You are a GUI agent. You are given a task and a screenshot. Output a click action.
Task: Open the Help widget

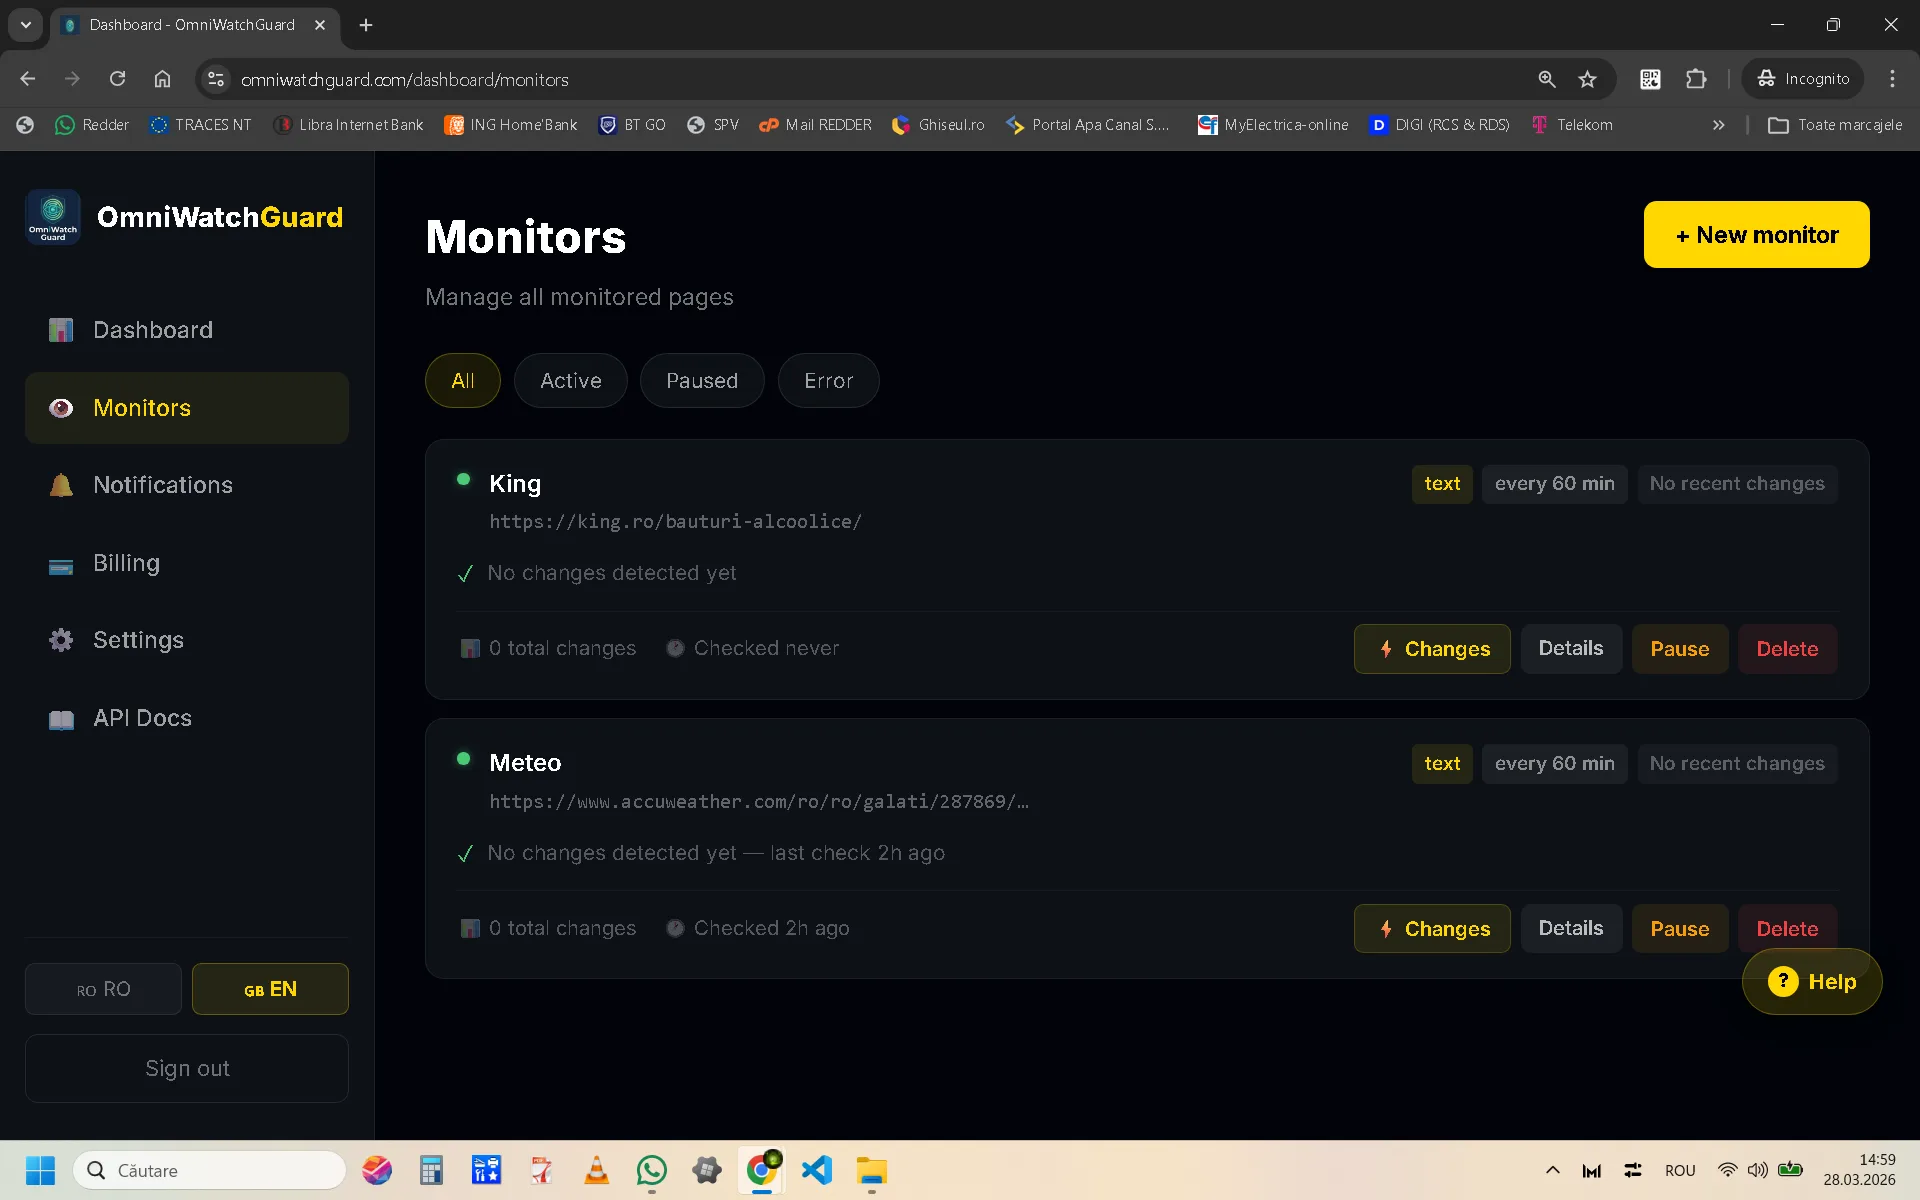1812,982
